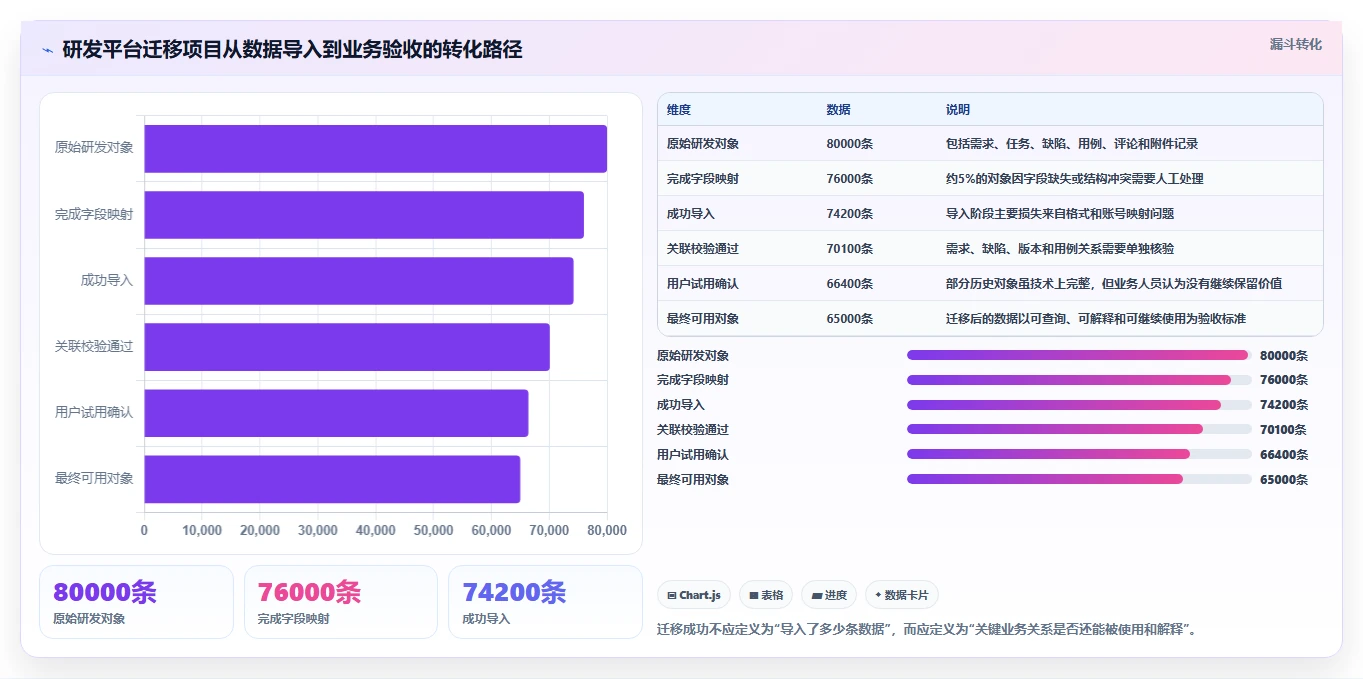This screenshot has height=679, width=1363.
Task: Click the 80000条 cell in the table
Action: point(850,143)
